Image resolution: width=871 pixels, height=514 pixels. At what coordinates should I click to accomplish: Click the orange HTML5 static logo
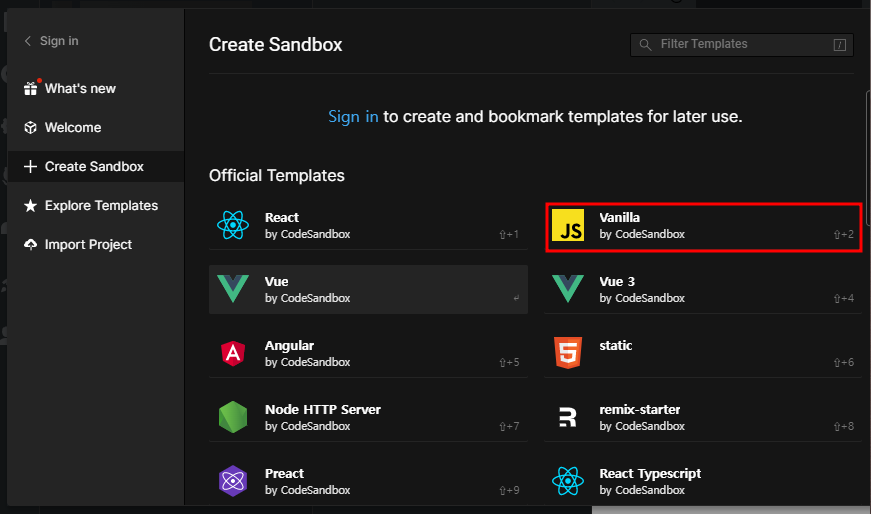click(568, 353)
